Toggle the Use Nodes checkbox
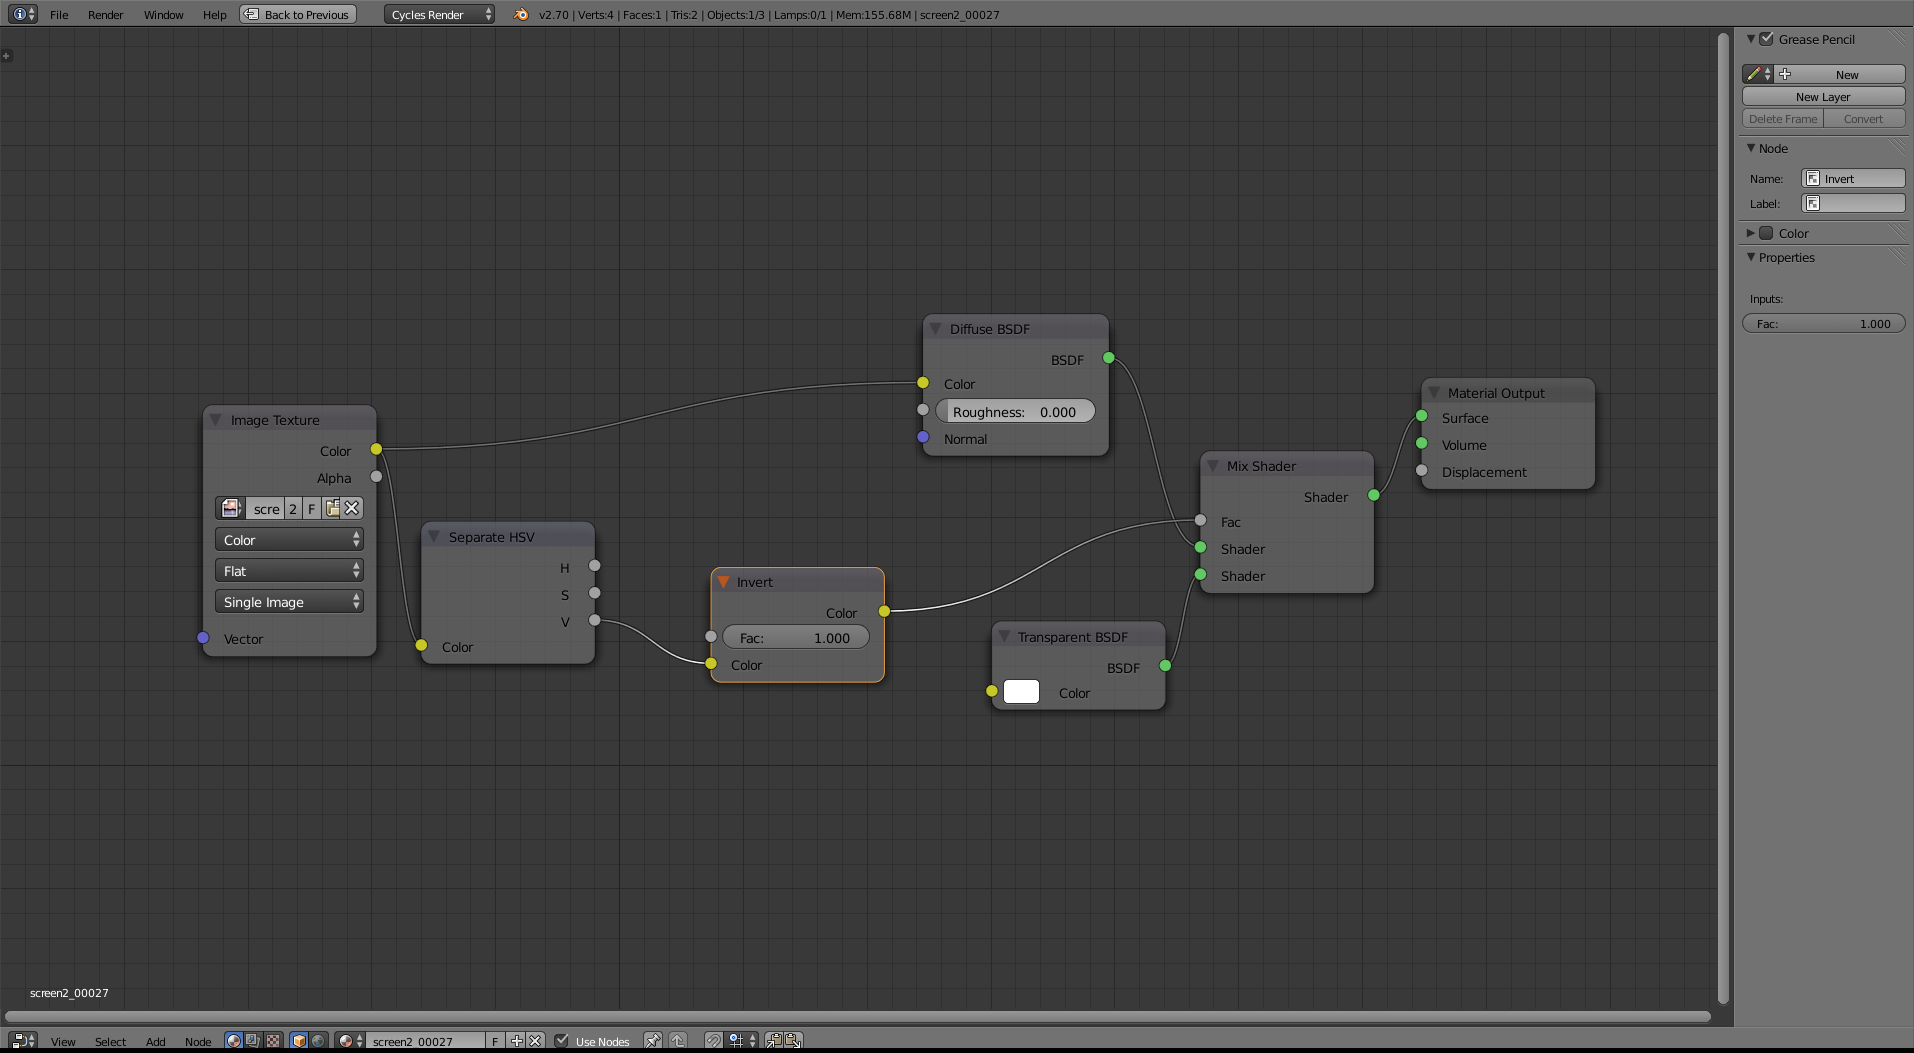1914x1053 pixels. pos(562,1041)
